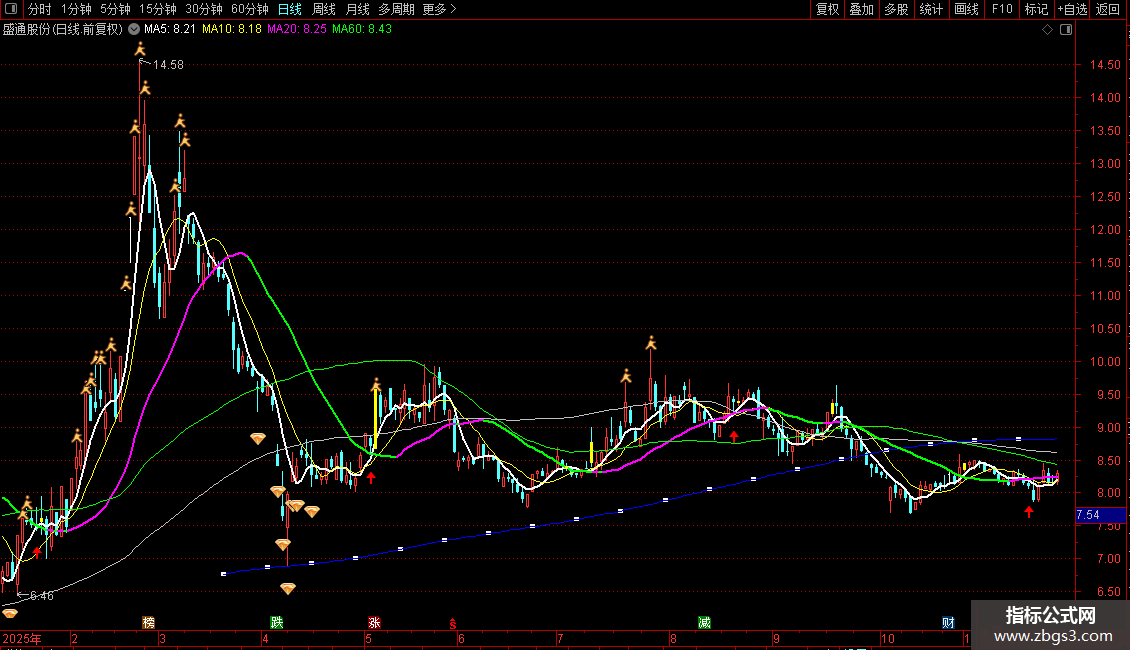Click the green 跌 event marker

pos(276,622)
